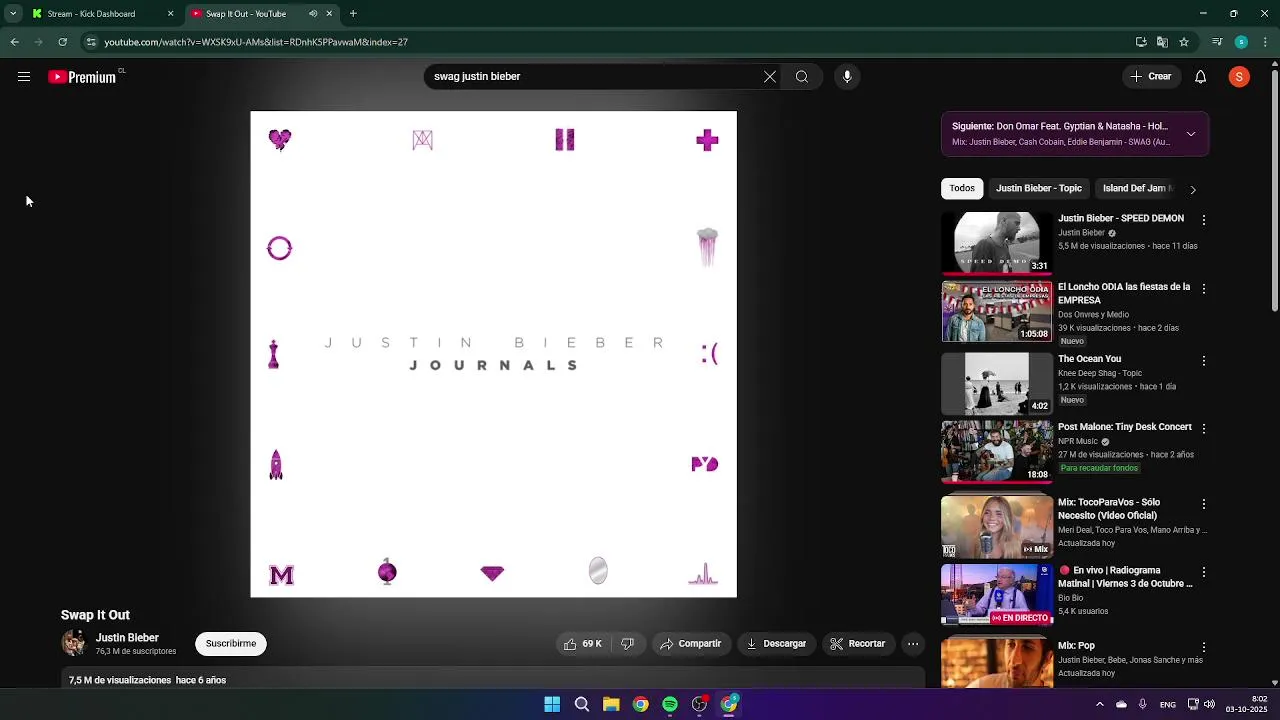Screen dimensions: 1280x720
Task: Open Justin Bieber channel avatar
Action: tap(74, 643)
